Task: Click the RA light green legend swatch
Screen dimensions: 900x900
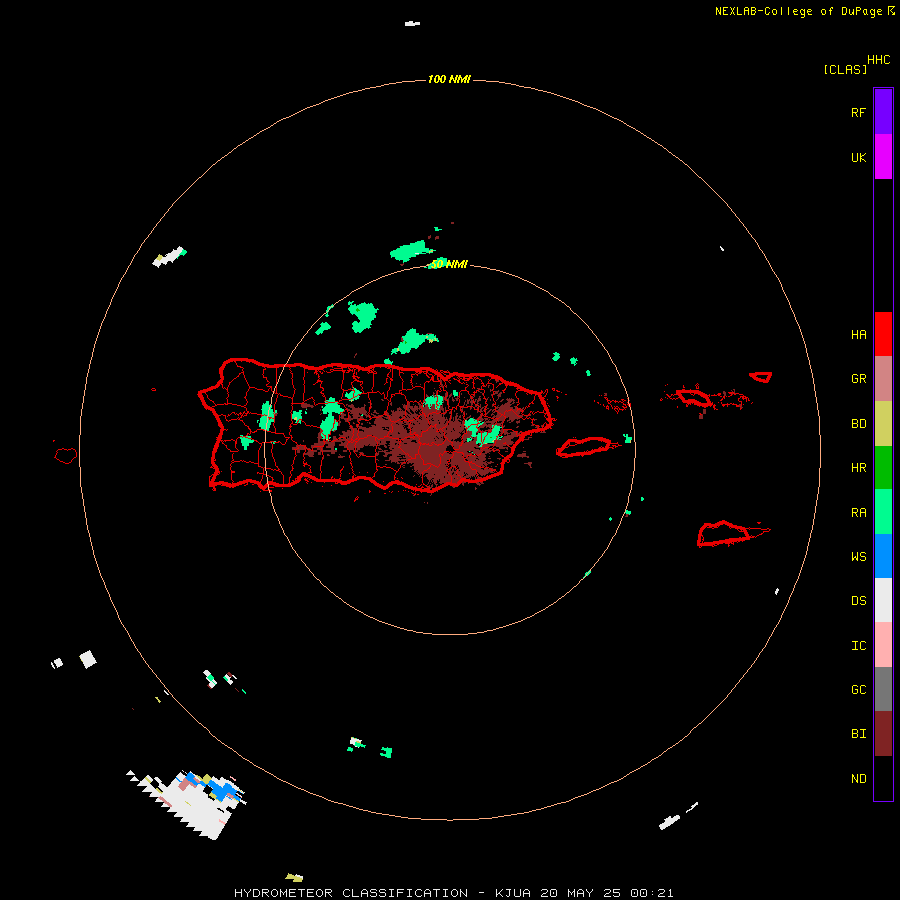Action: coord(883,512)
